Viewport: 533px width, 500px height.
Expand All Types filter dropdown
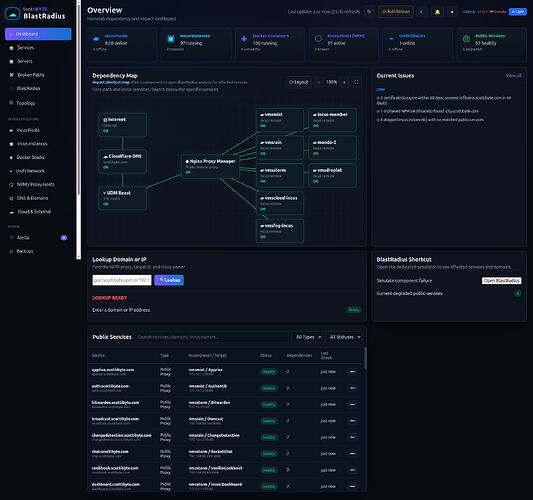(x=308, y=337)
